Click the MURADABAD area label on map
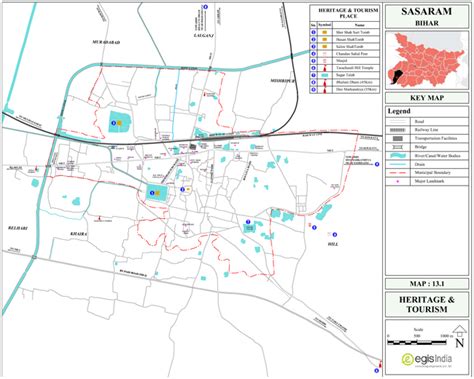 [x=106, y=42]
